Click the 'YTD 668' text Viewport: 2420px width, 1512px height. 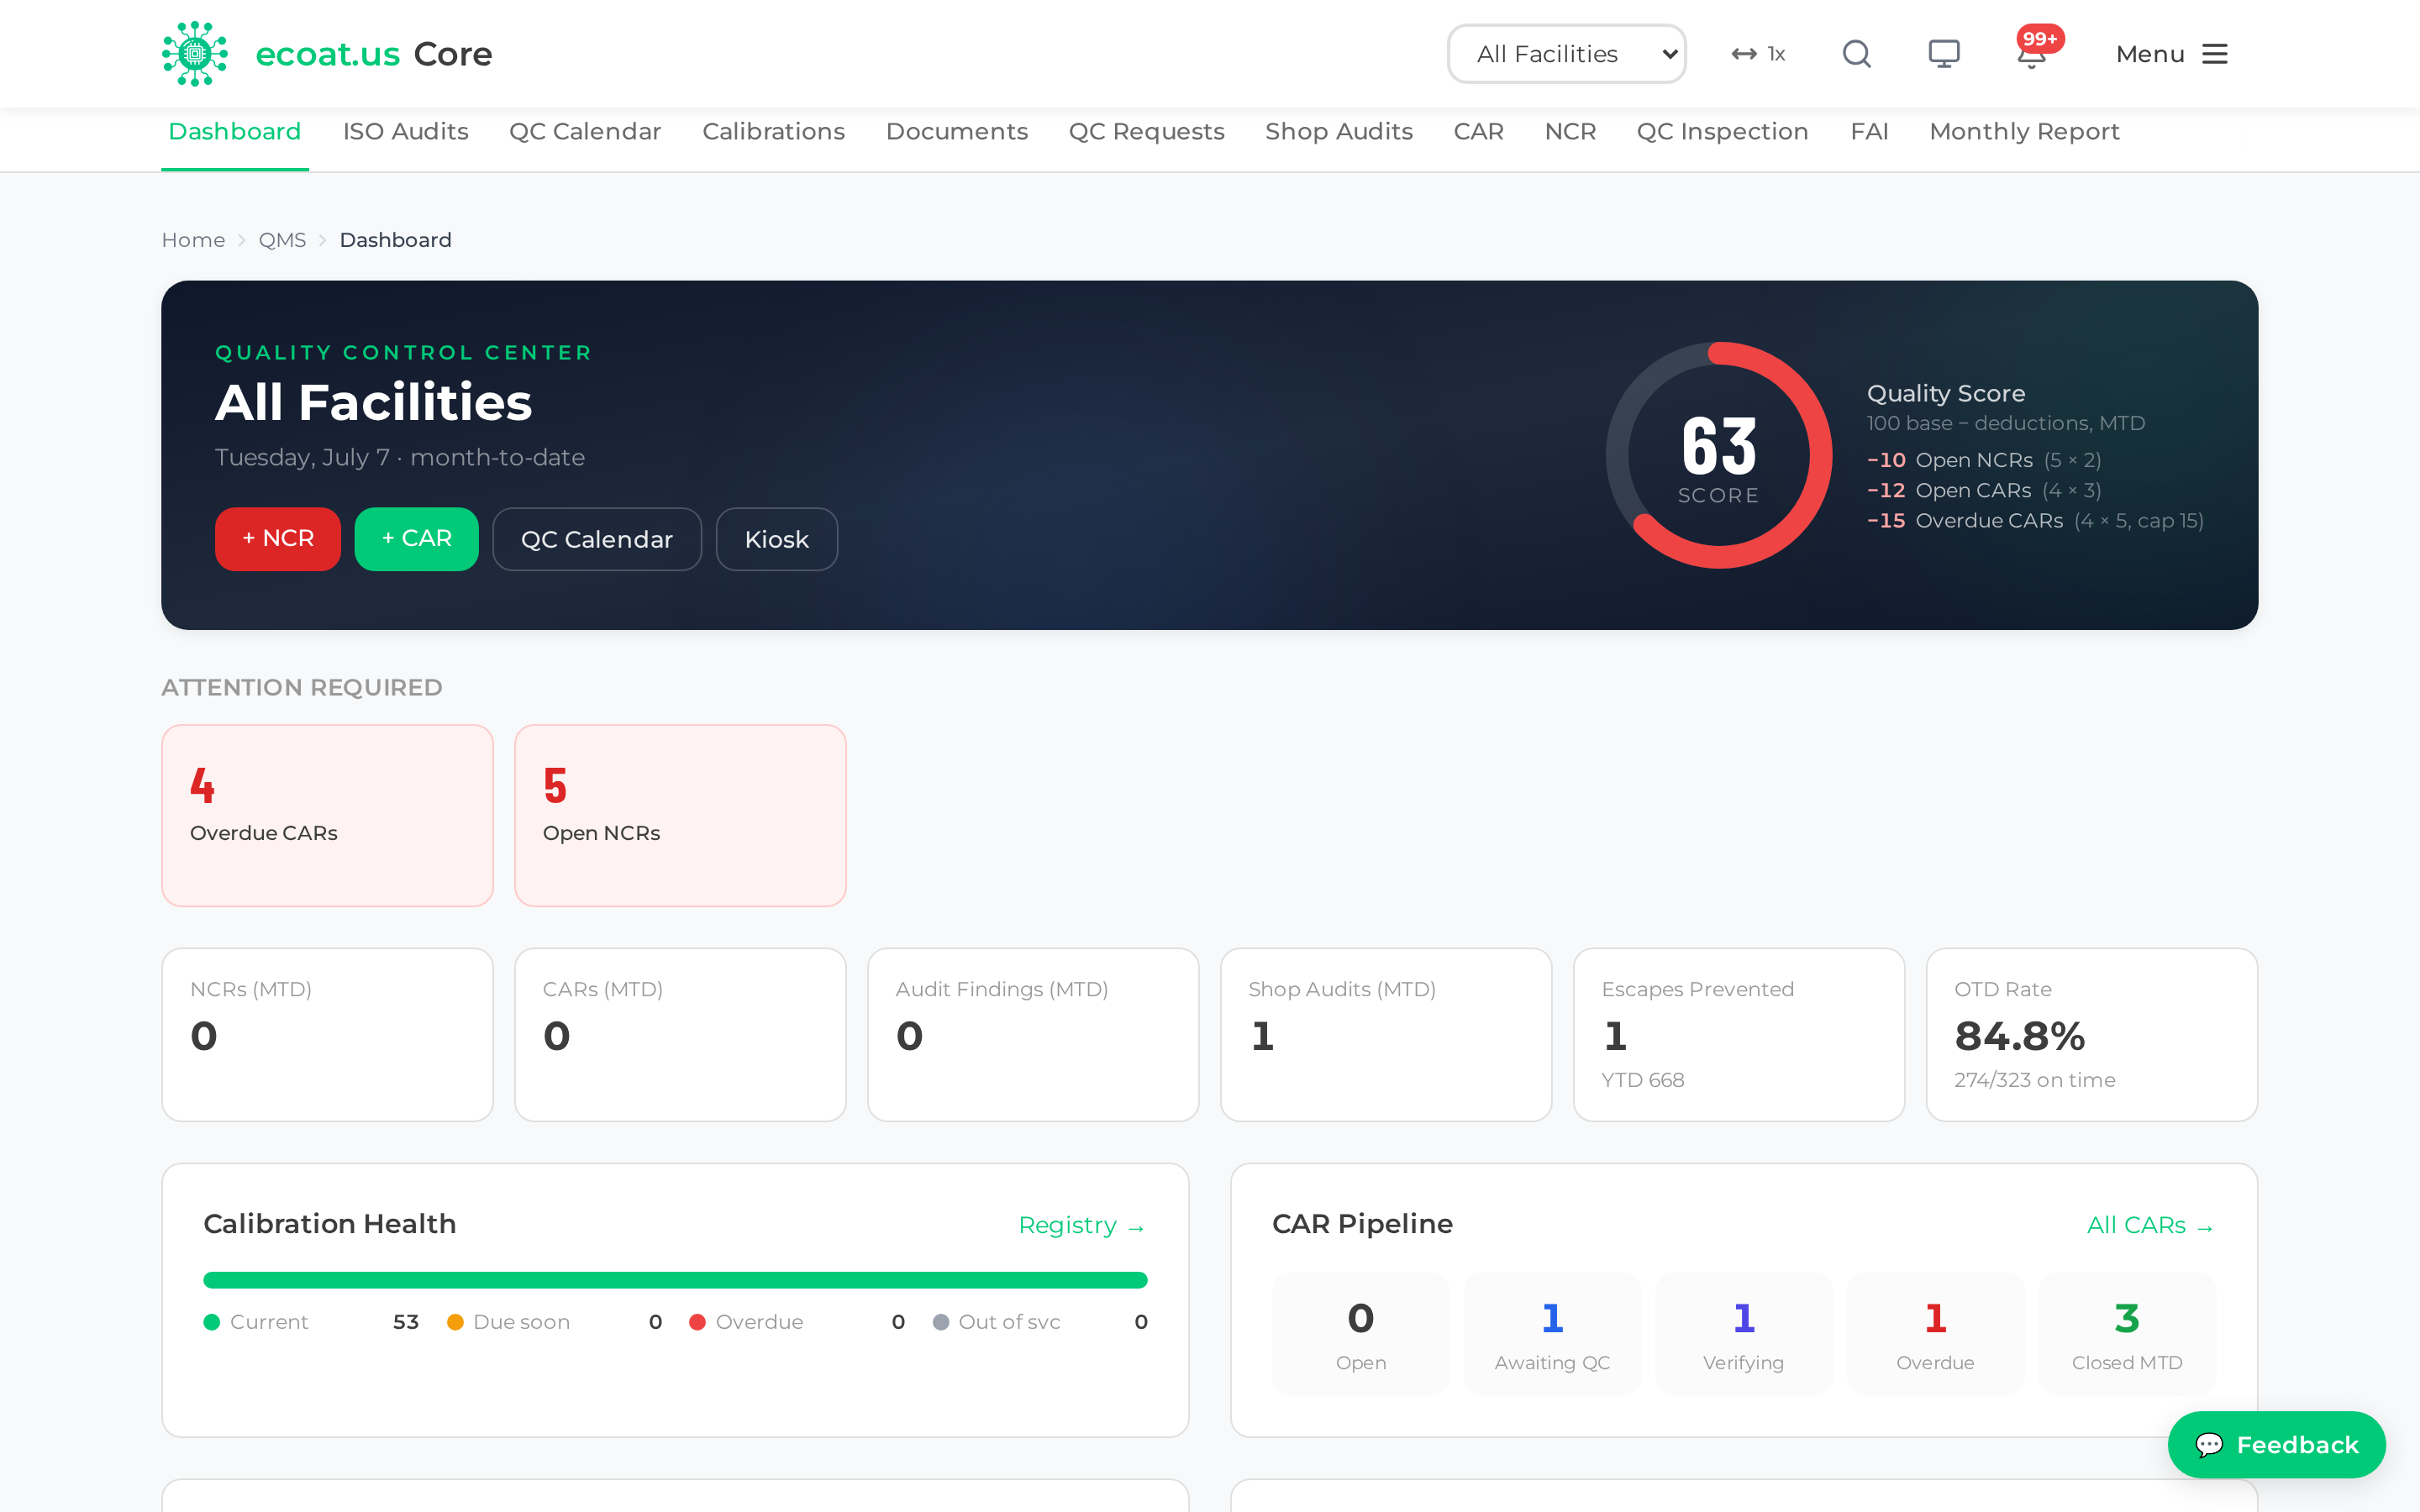click(1643, 1080)
